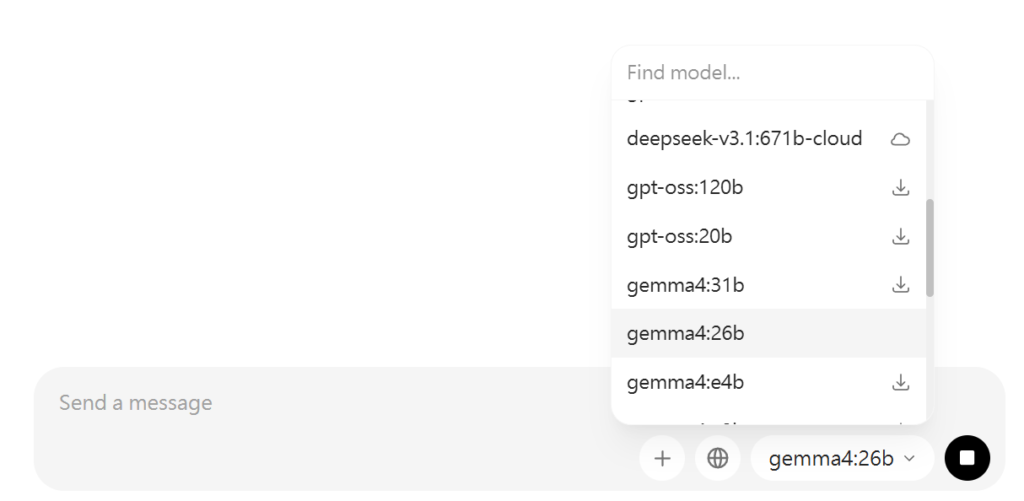The image size is (1024, 501).
Task: Select the gemma4:e4b model entry
Action: [685, 382]
